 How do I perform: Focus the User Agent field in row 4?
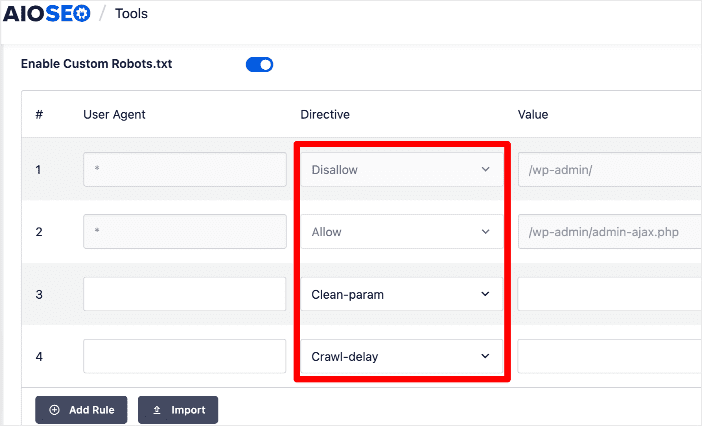(184, 356)
